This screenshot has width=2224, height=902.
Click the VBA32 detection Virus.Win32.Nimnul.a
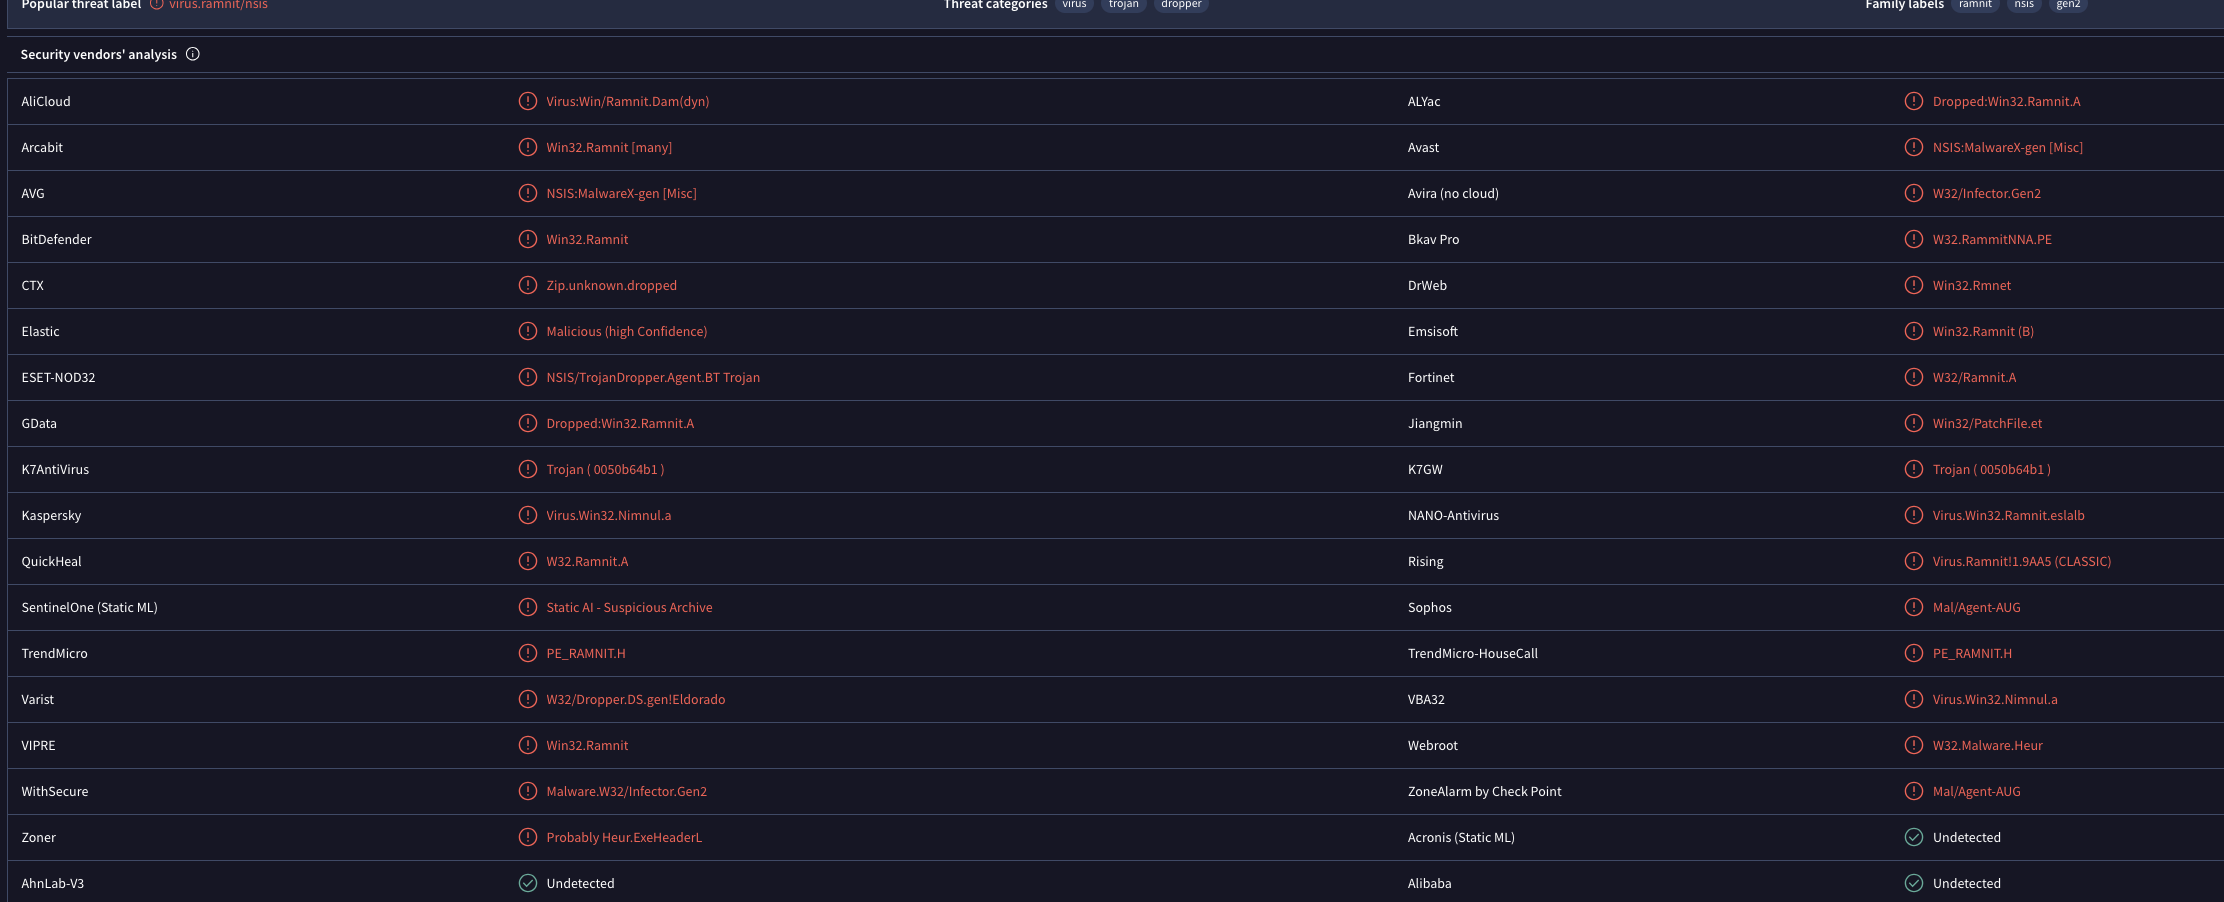click(1995, 699)
